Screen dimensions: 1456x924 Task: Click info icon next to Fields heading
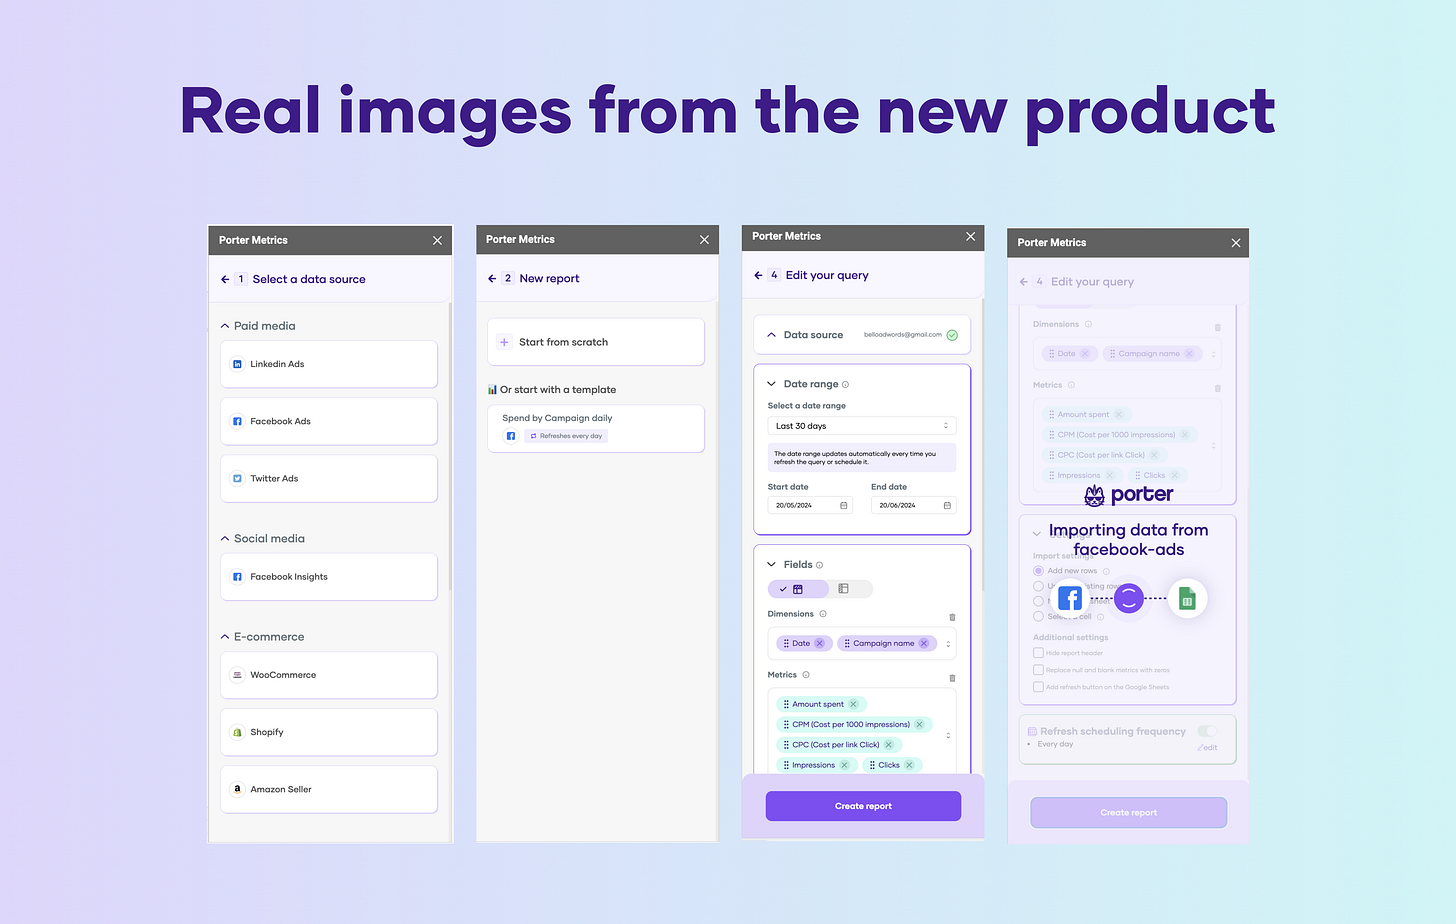pos(819,565)
